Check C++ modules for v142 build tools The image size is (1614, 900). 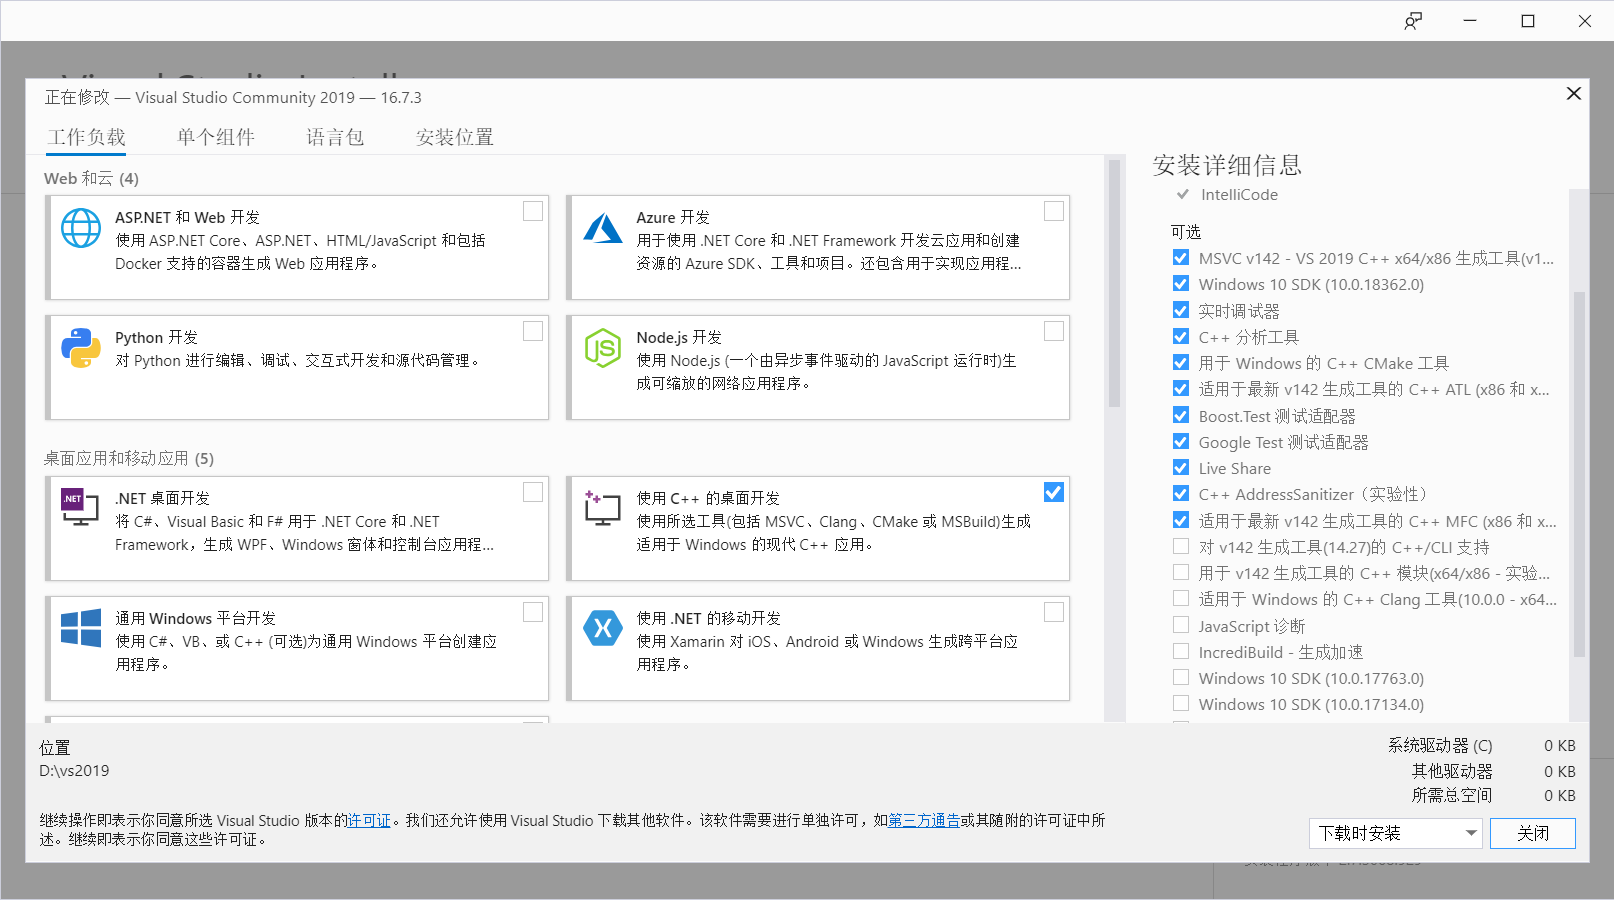(x=1181, y=573)
